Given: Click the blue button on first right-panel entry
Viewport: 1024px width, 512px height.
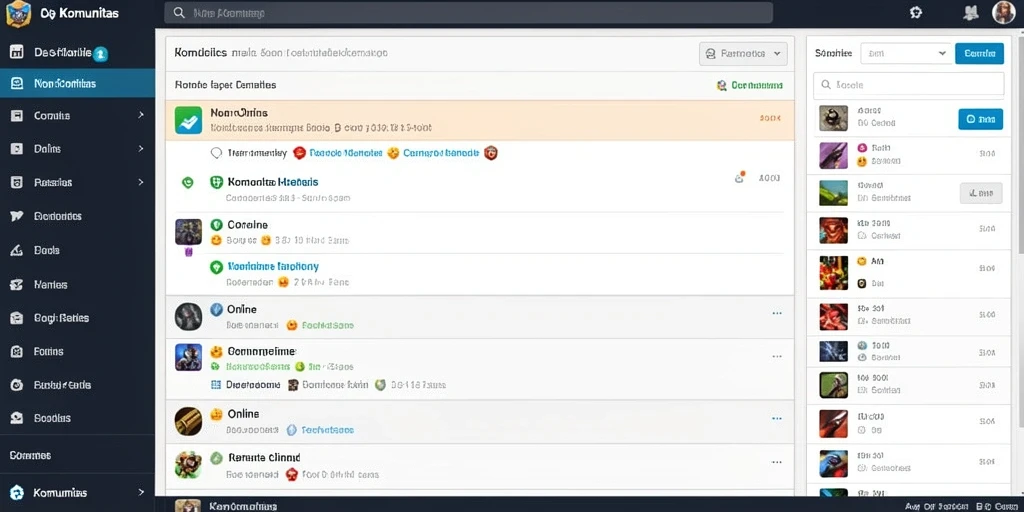Looking at the screenshot, I should 981,119.
